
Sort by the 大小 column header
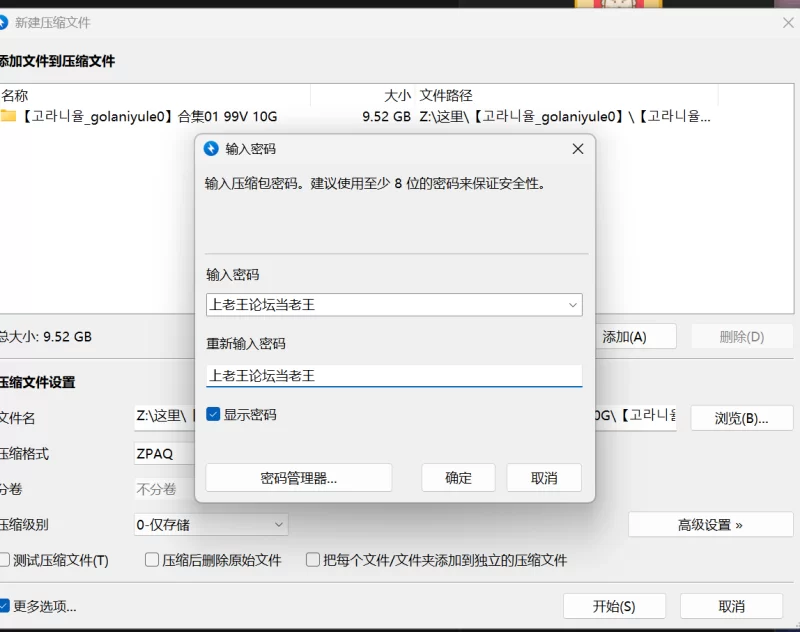pos(363,95)
